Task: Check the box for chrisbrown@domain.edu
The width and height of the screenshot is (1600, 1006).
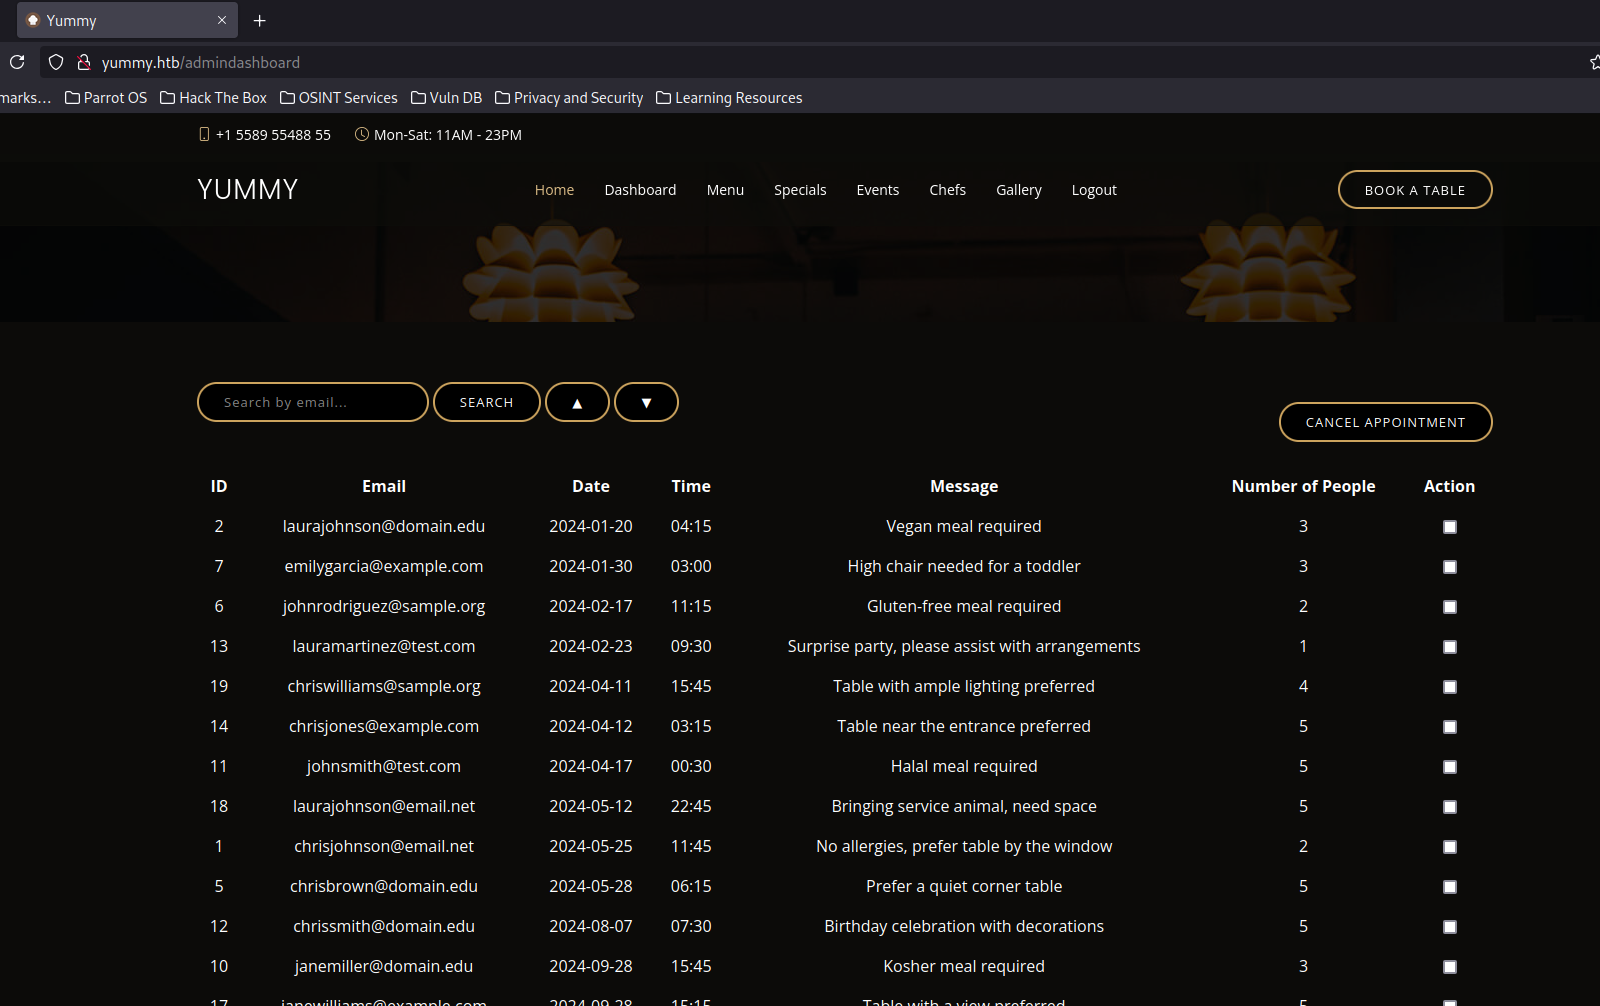Action: [1450, 887]
